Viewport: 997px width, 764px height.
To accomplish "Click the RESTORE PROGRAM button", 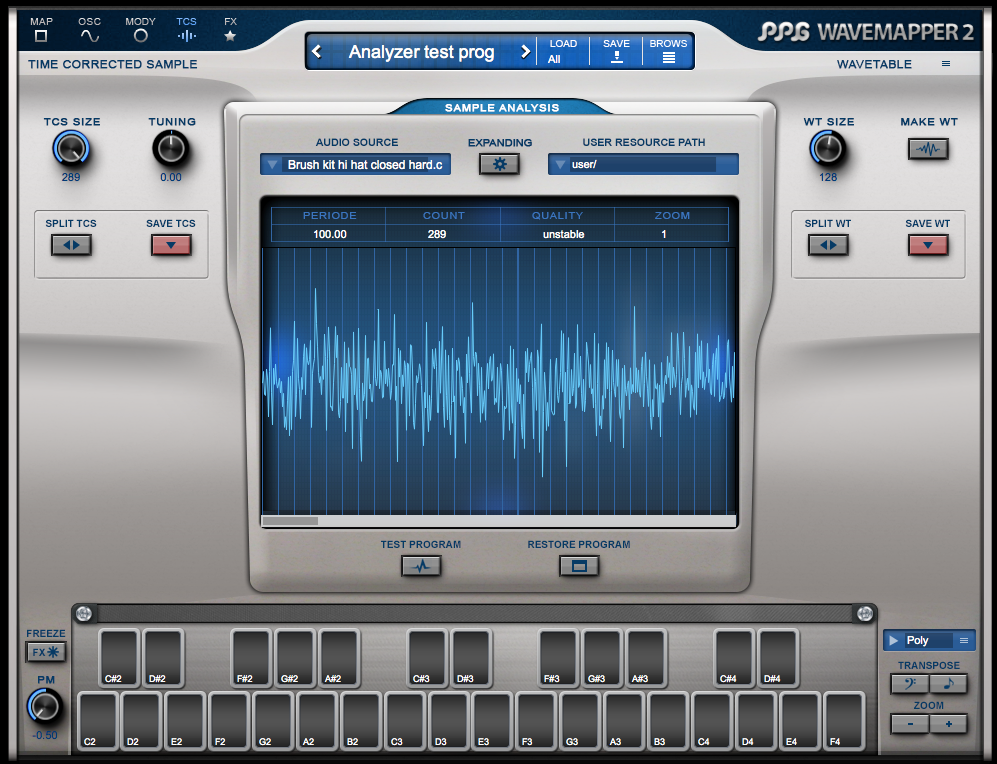I will coord(579,566).
